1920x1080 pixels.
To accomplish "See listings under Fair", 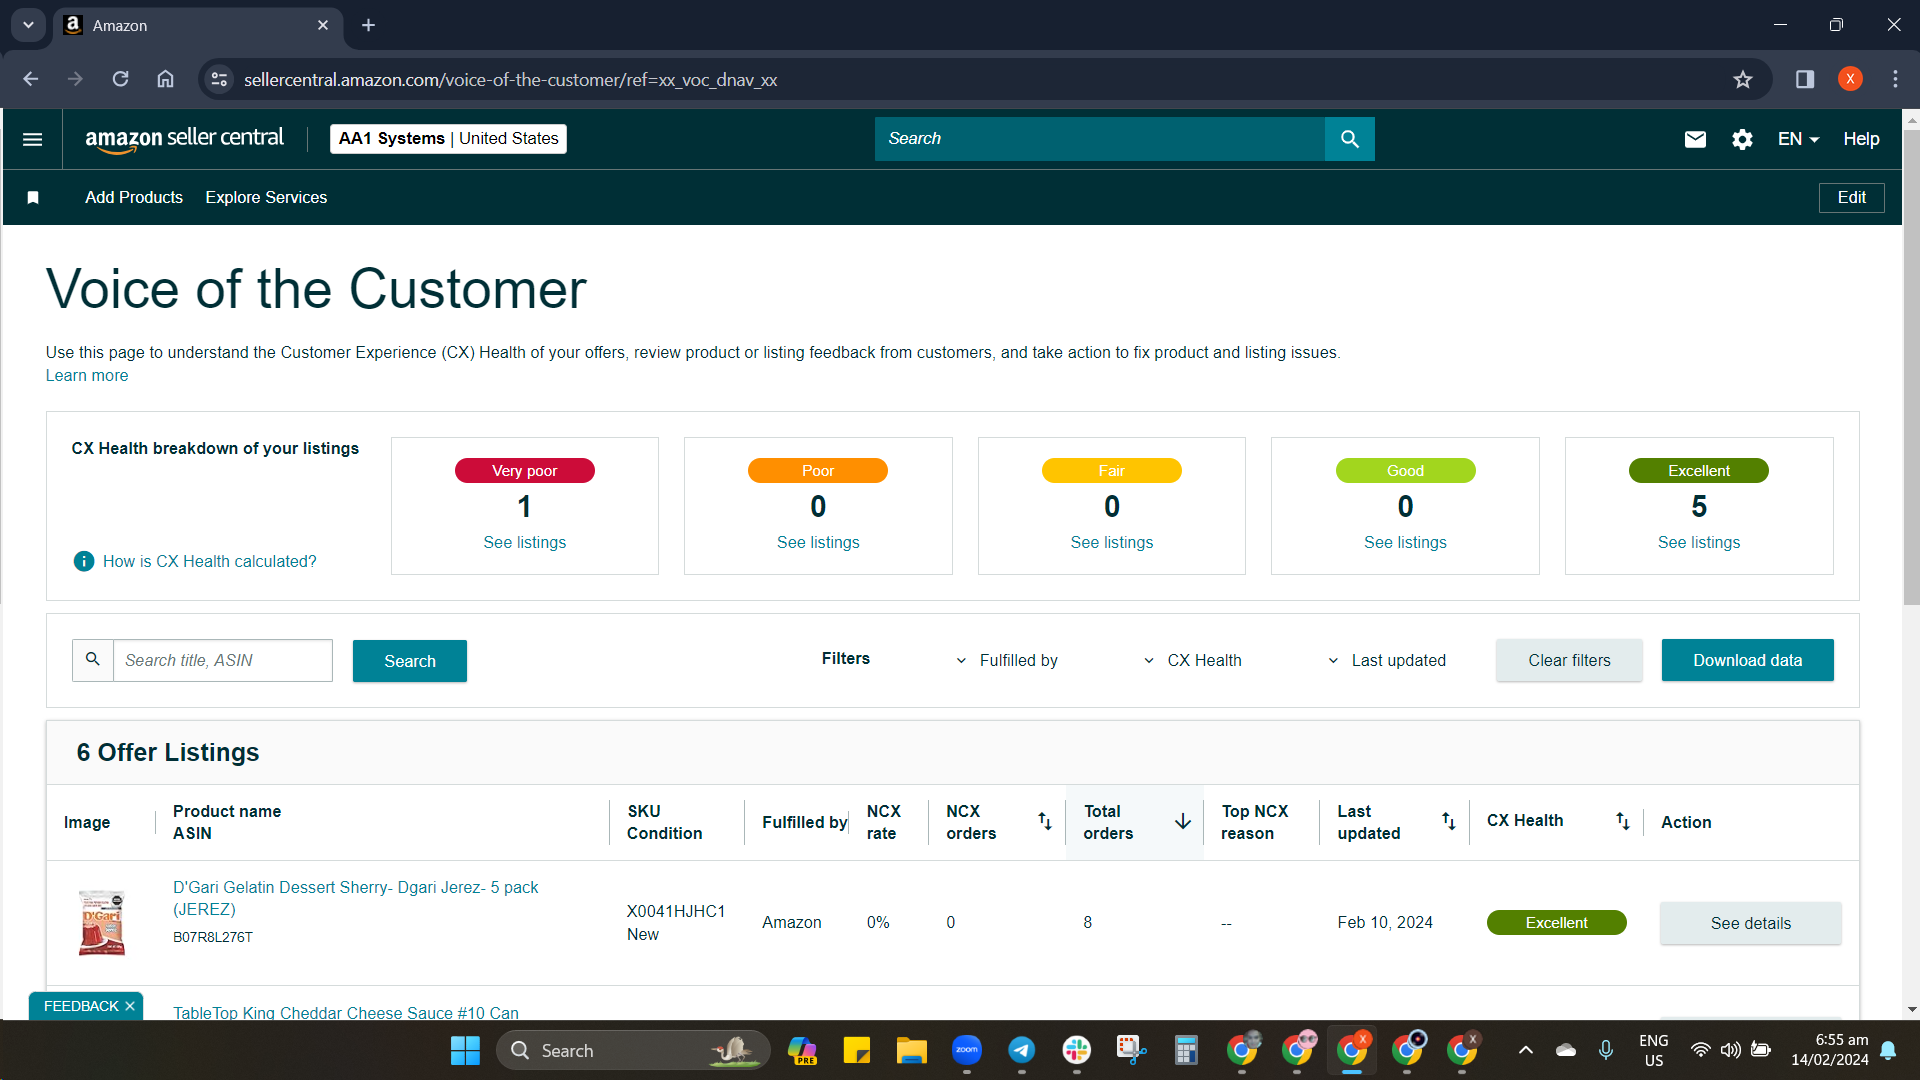I will [x=1111, y=542].
